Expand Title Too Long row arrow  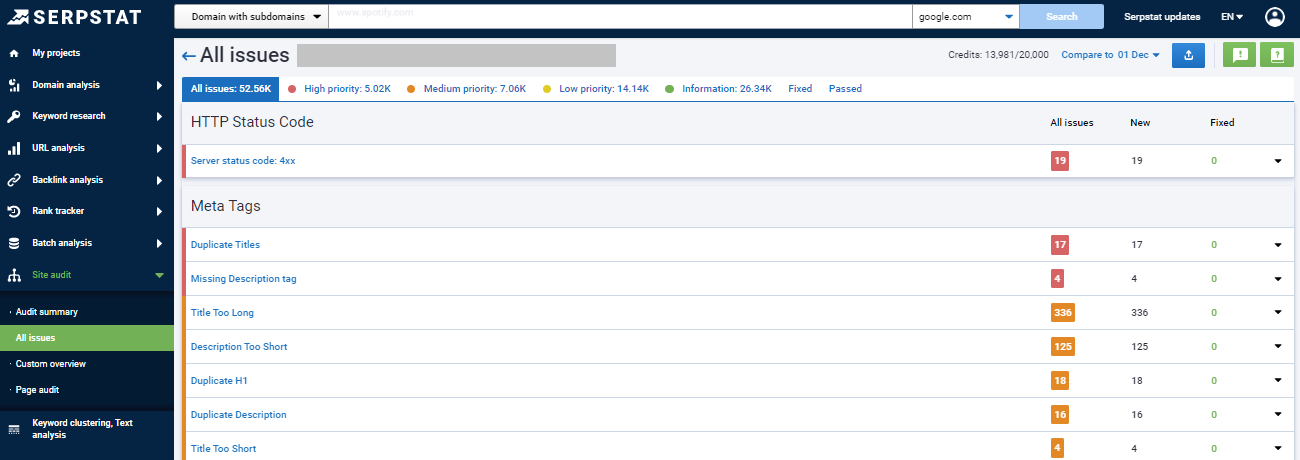[x=1277, y=313]
